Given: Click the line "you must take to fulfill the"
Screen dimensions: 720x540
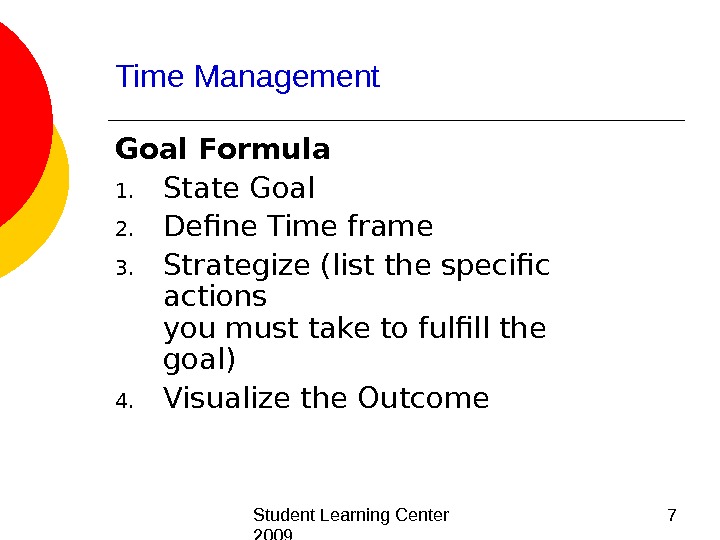Looking at the screenshot, I should 354,328.
